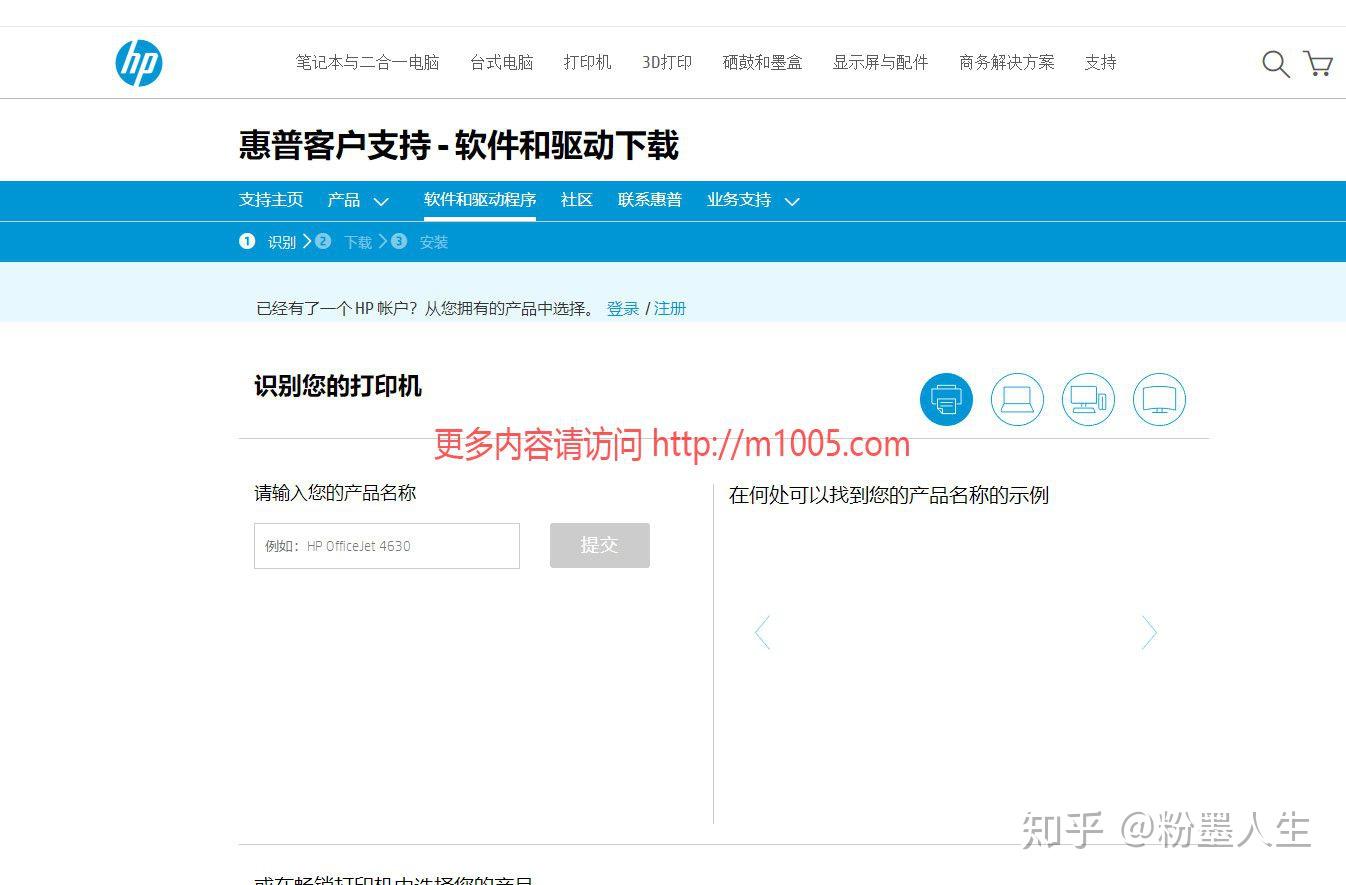Click the 识别您的打印机 heading
1346x885 pixels.
click(338, 386)
